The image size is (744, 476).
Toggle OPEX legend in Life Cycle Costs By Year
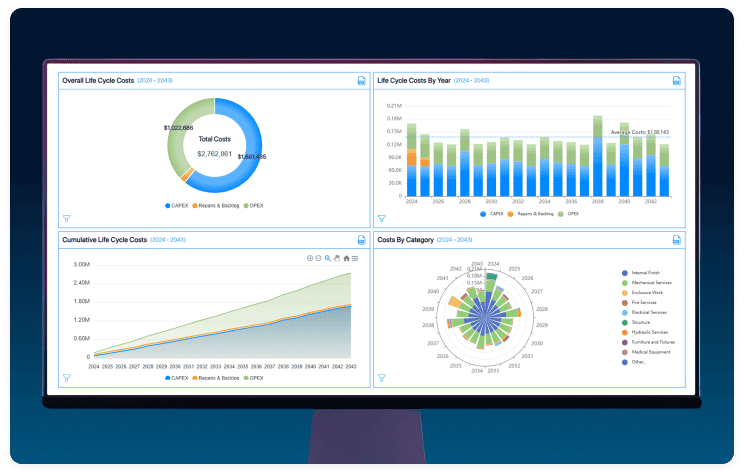pos(568,214)
